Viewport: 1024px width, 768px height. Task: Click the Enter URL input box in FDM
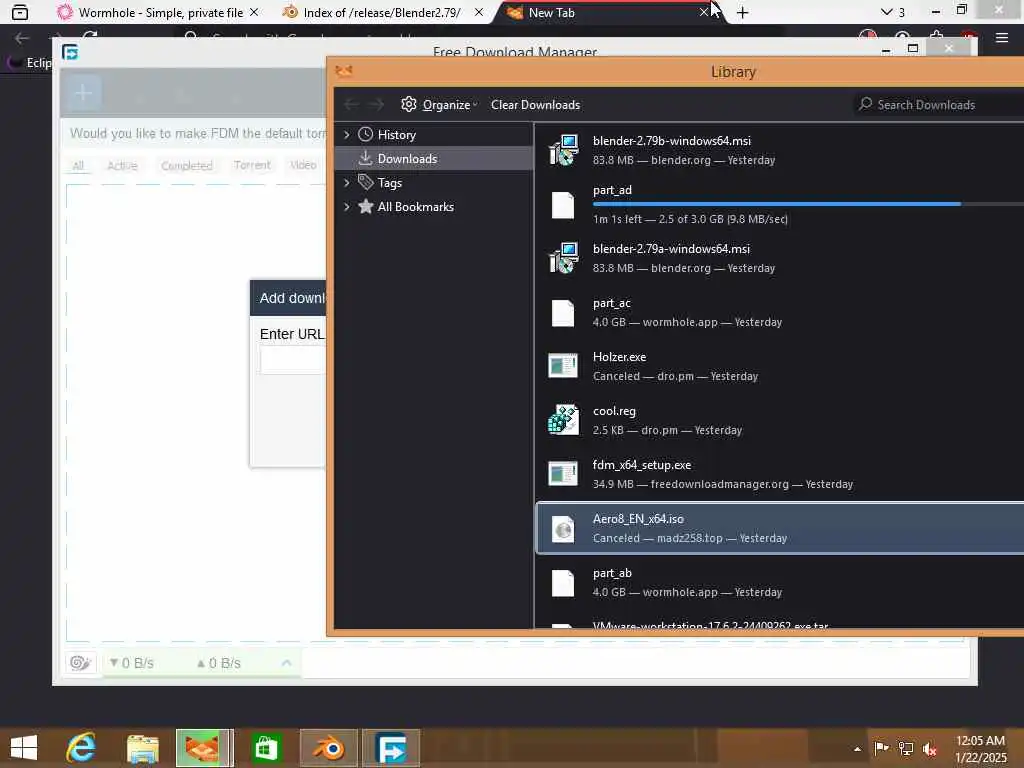pyautogui.click(x=293, y=360)
